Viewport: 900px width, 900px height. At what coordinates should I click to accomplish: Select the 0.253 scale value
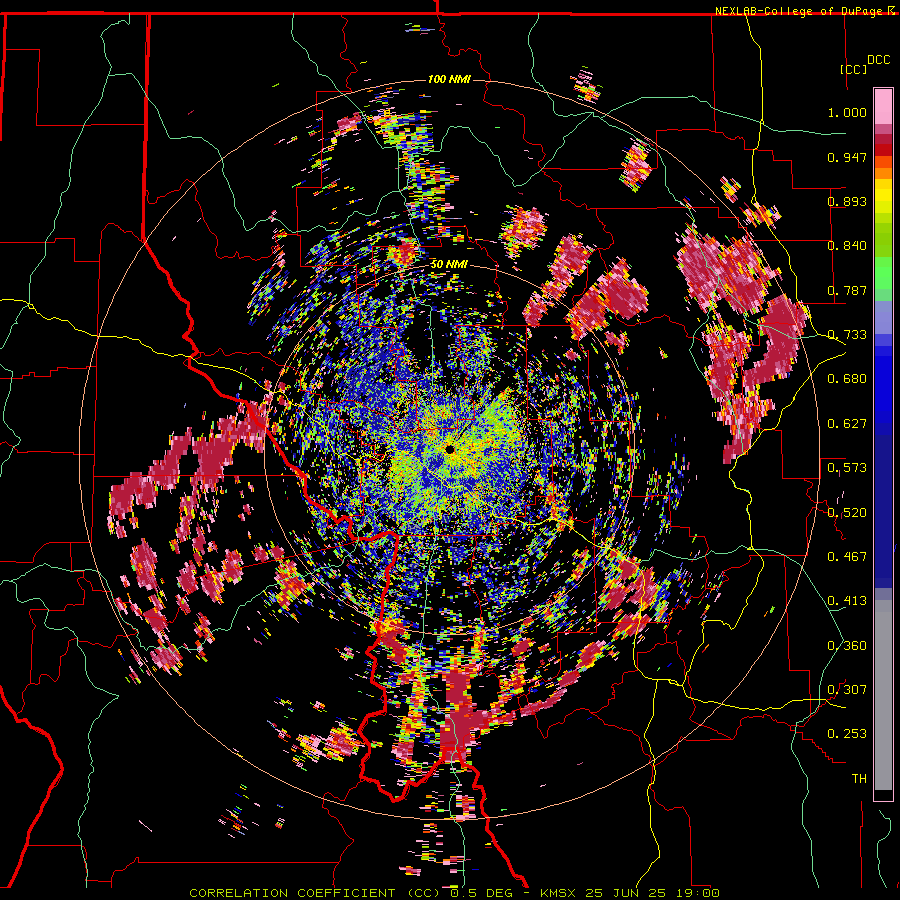(847, 734)
